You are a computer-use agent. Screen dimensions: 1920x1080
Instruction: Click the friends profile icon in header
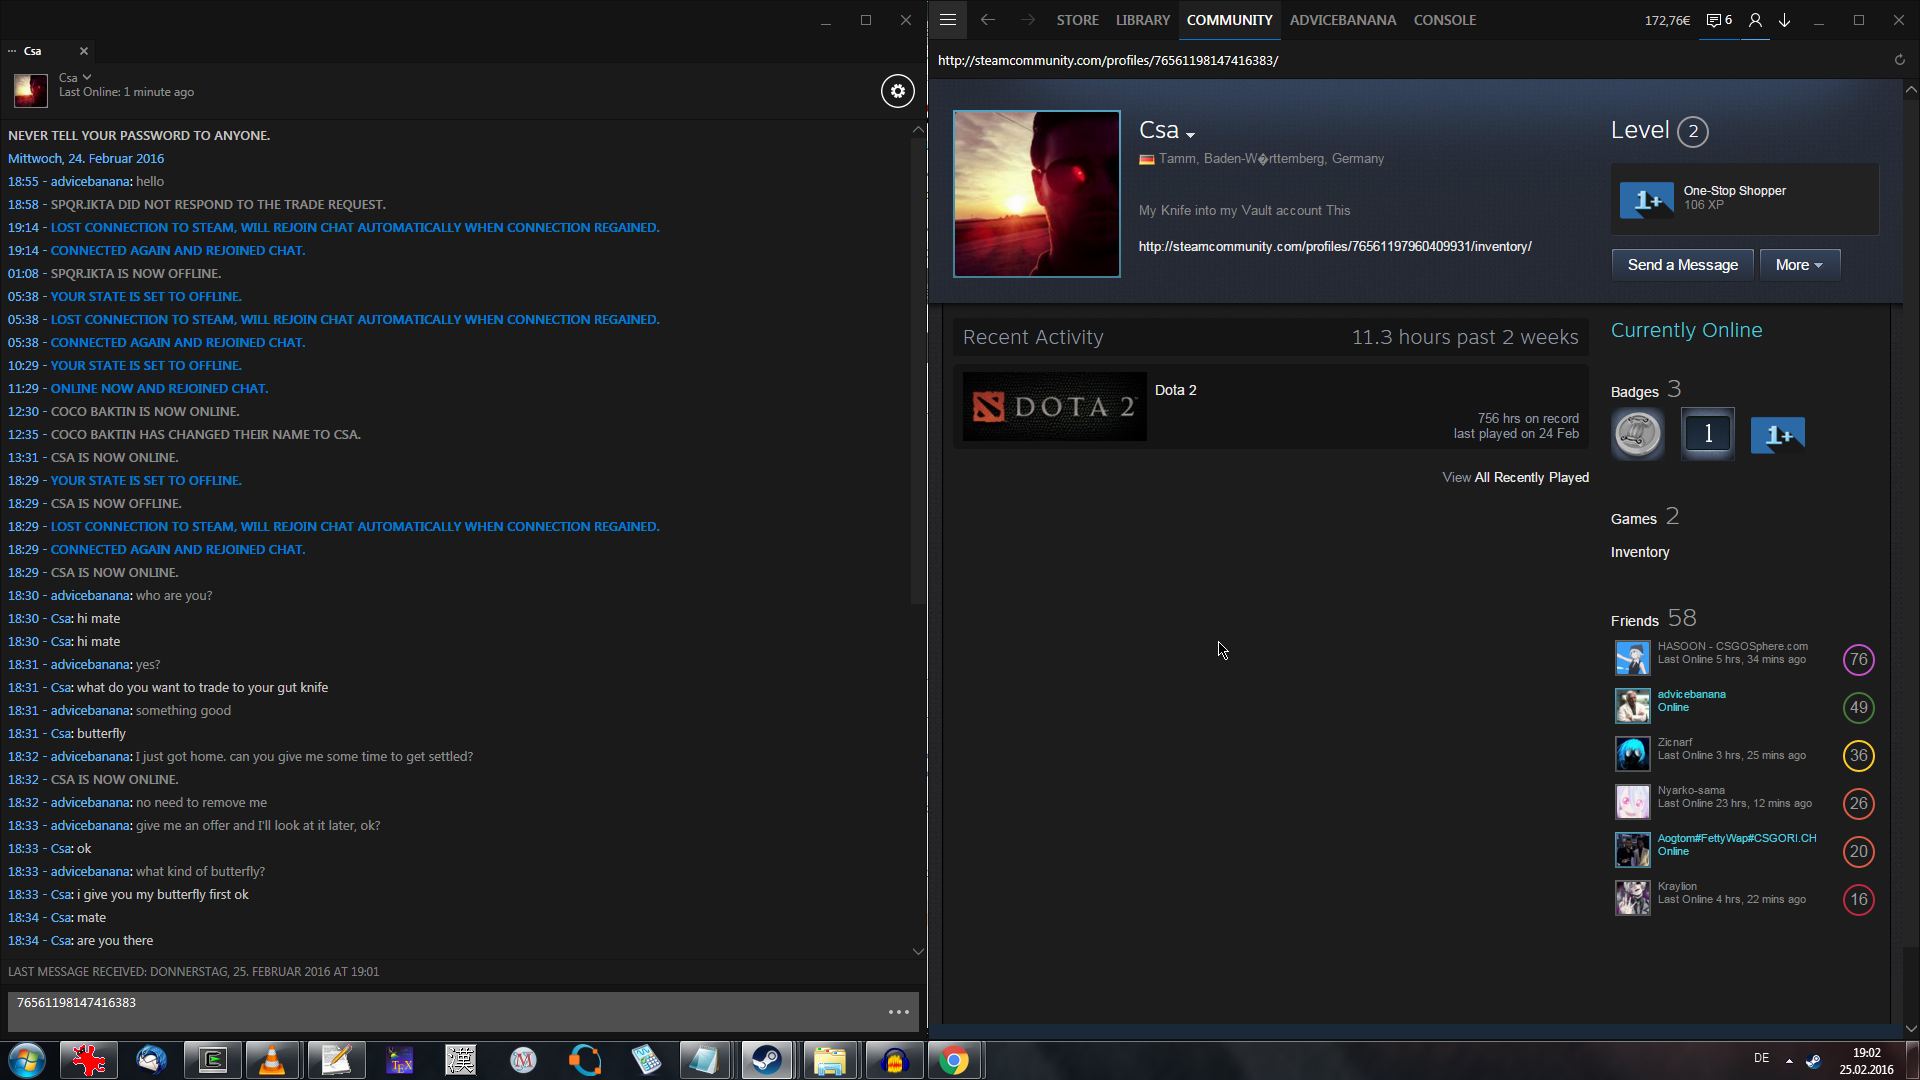[x=1755, y=20]
